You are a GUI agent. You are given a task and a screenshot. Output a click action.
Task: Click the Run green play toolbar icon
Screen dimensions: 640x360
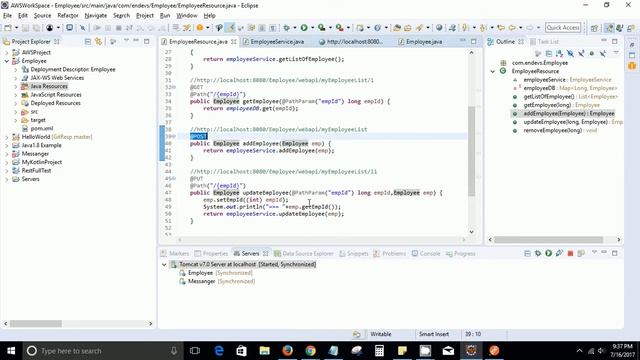tap(304, 28)
